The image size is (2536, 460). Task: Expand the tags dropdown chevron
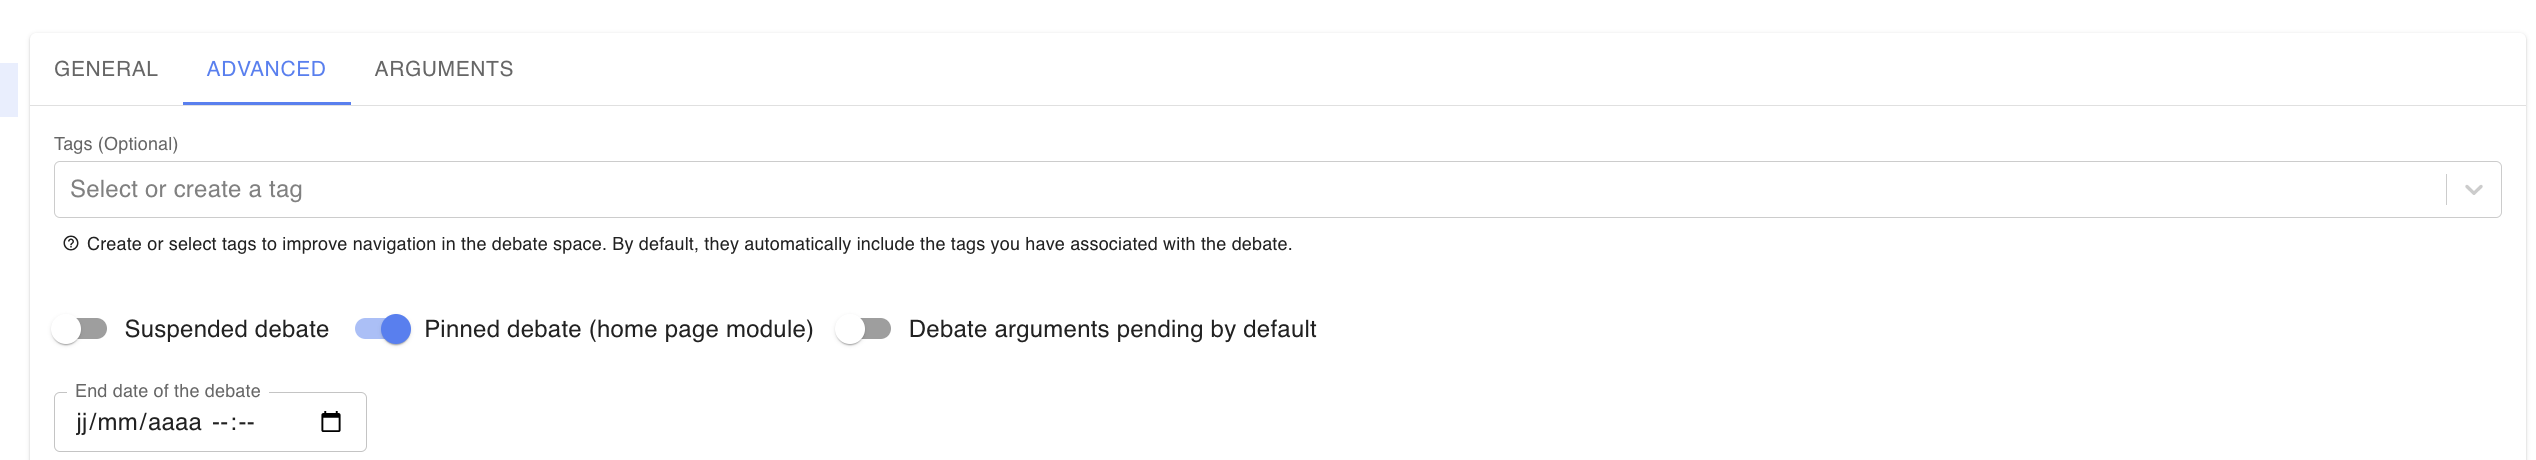point(2473,189)
